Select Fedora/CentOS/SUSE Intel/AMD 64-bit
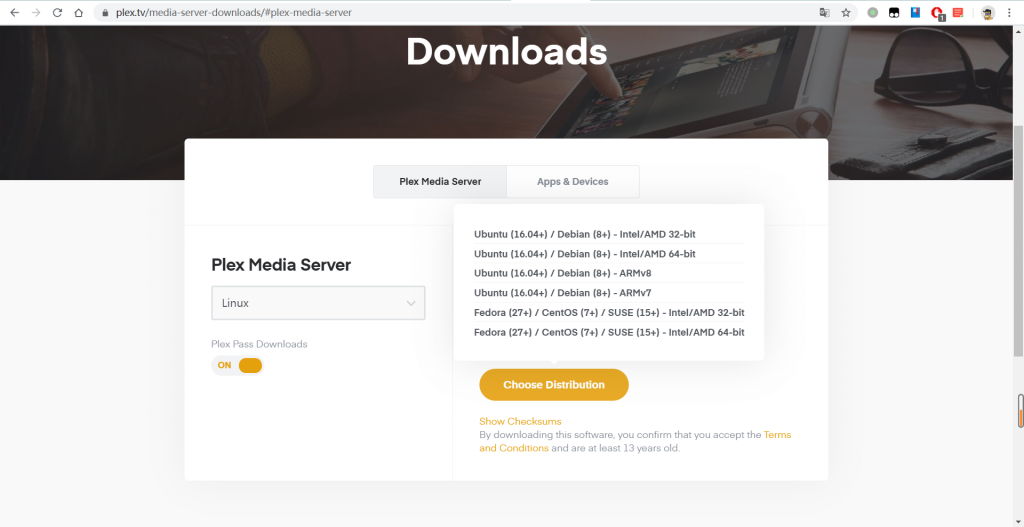Viewport: 1024px width, 527px height. point(609,332)
